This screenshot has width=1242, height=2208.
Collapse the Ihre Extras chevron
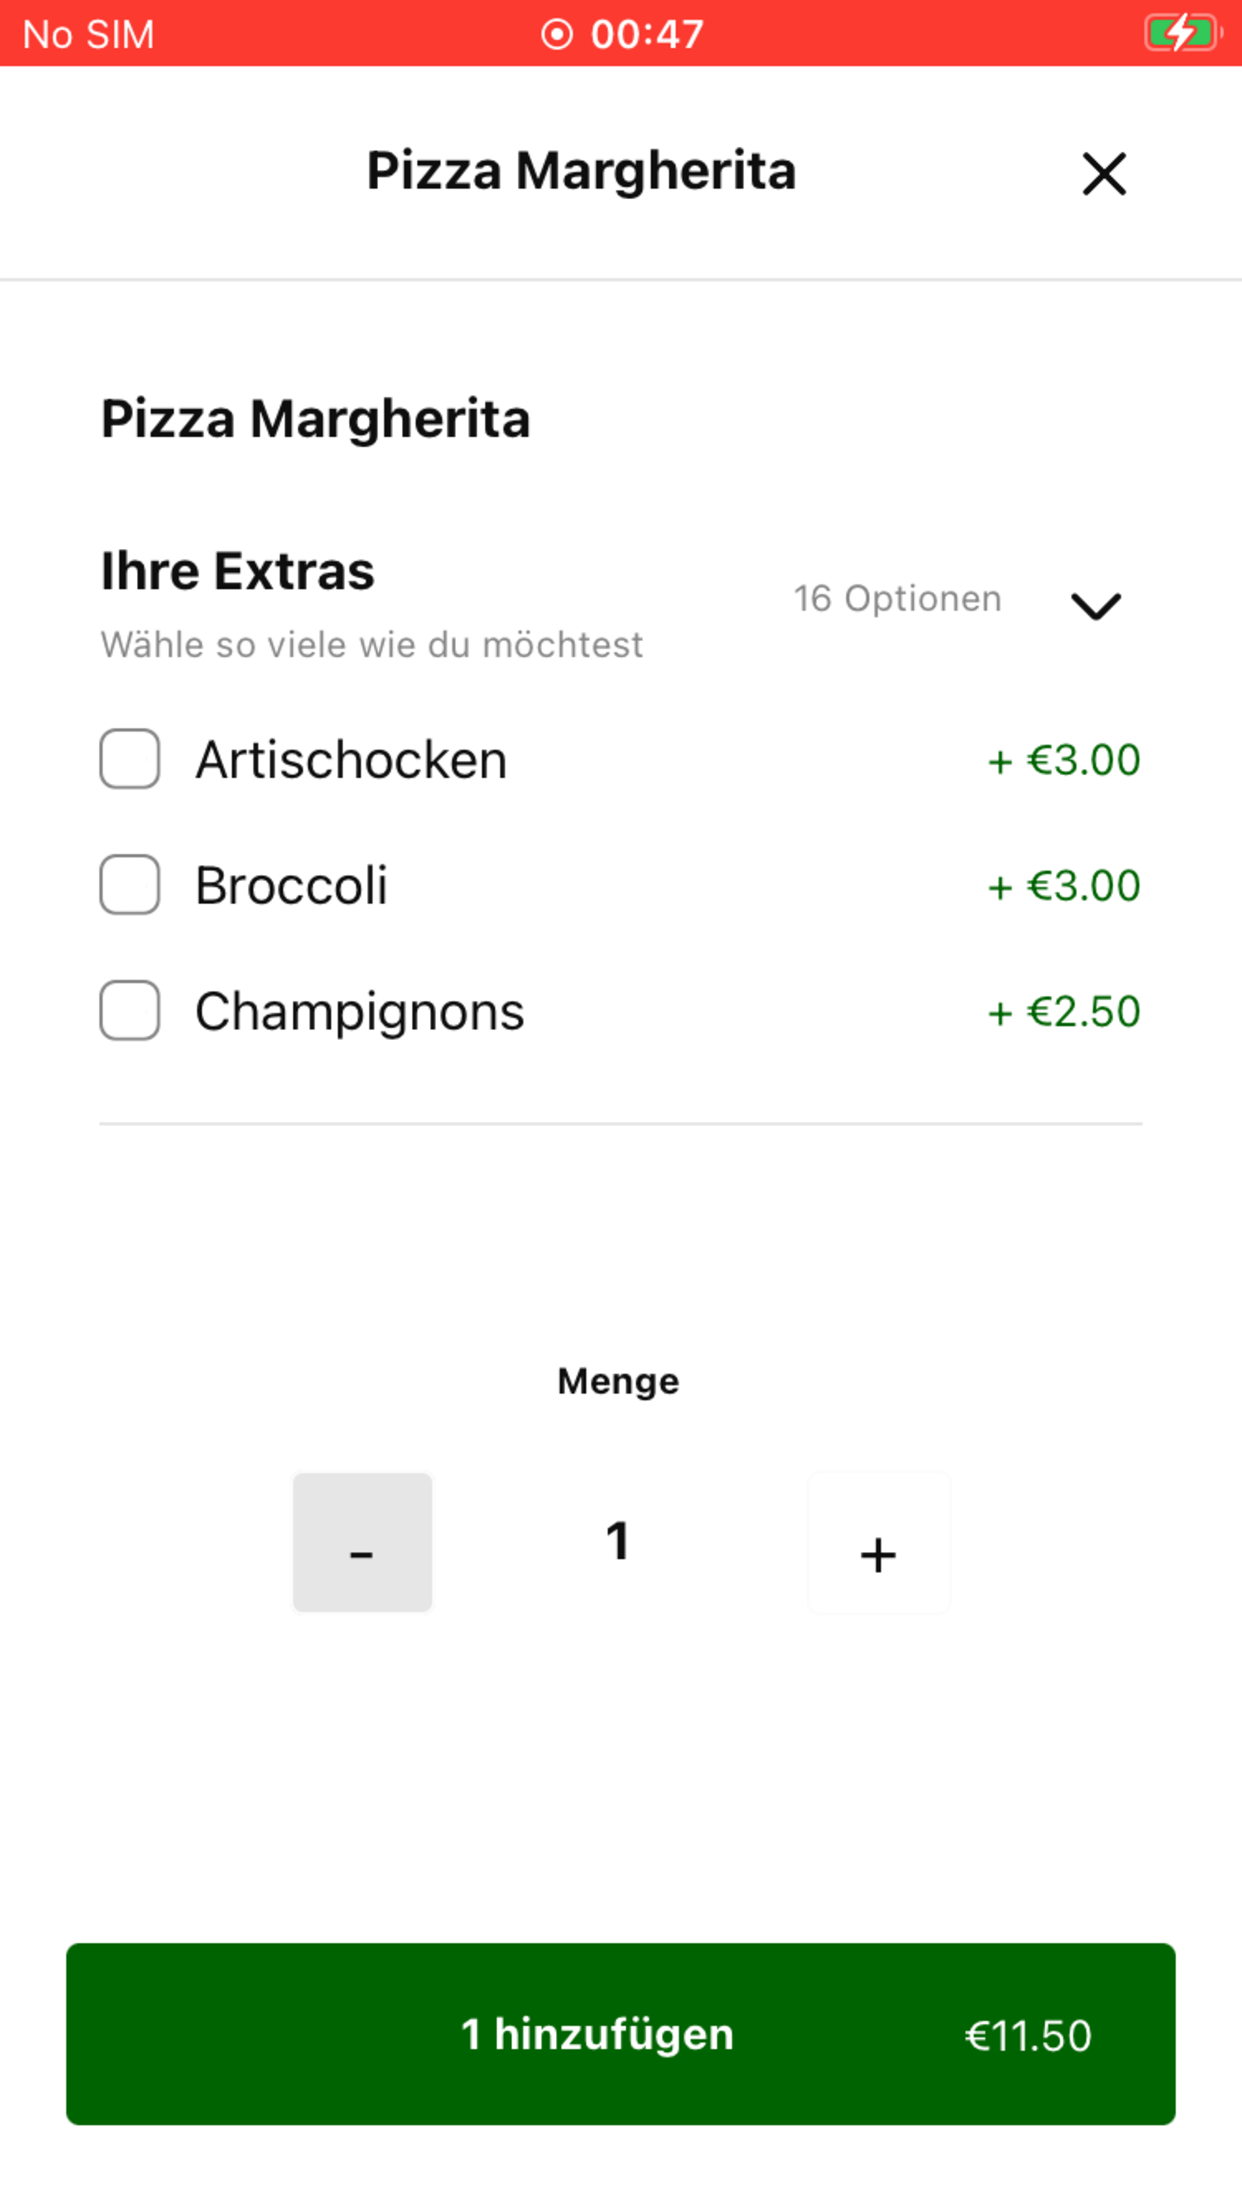[1096, 605]
